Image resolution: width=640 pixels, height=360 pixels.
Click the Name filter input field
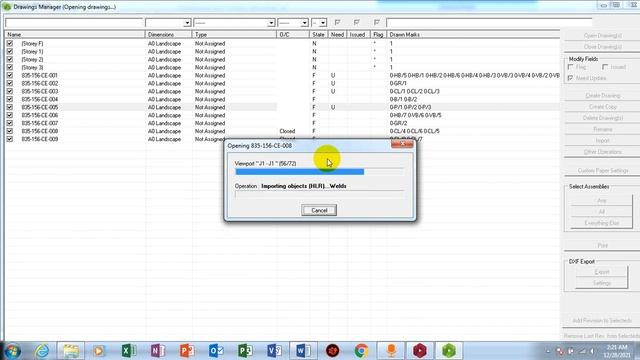click(x=74, y=23)
